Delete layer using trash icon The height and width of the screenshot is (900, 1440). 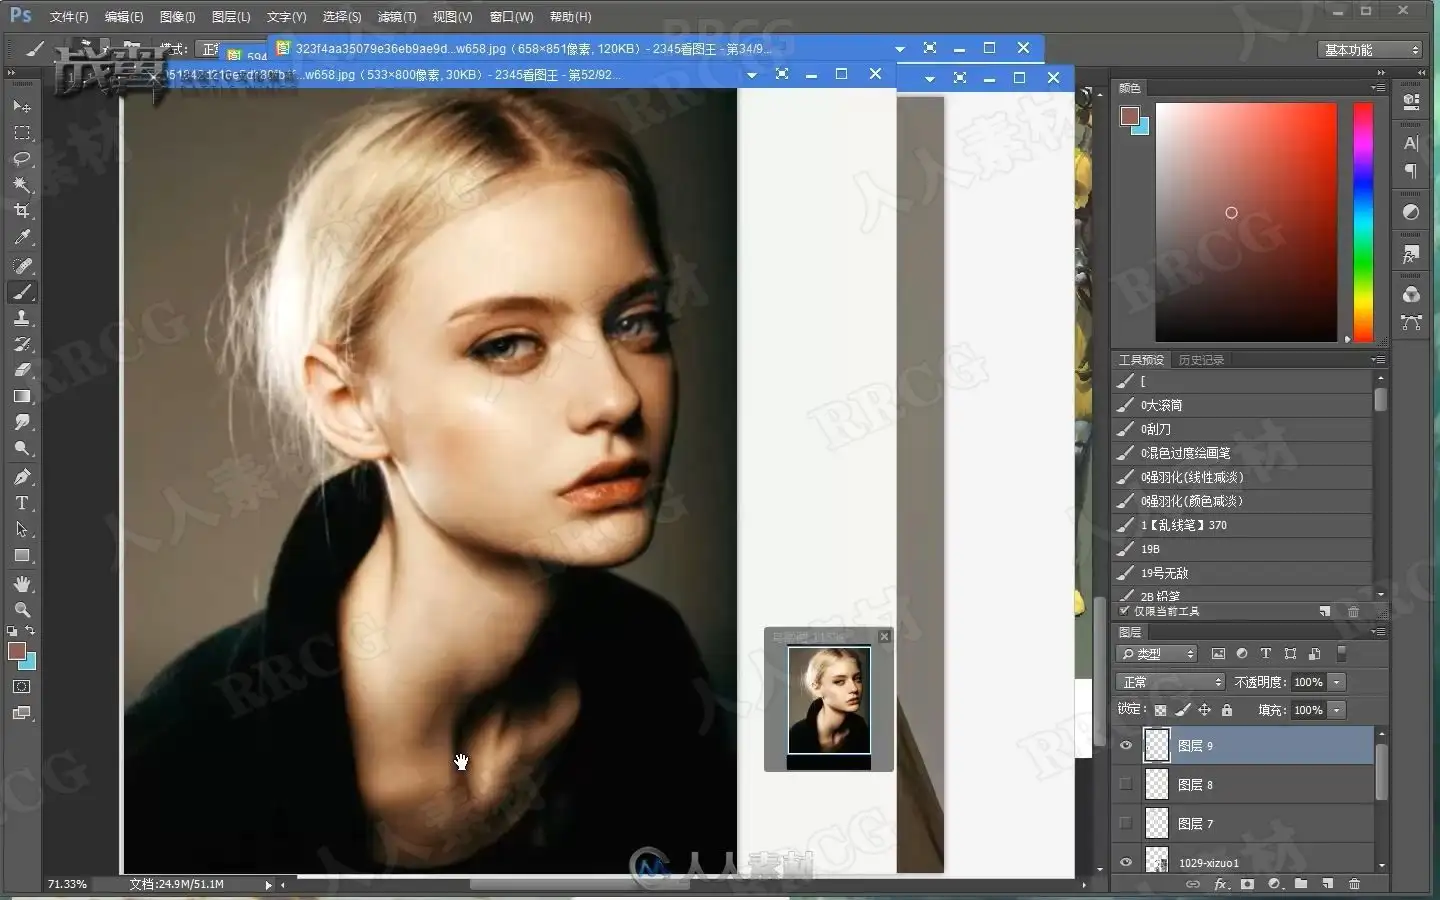[x=1354, y=884]
